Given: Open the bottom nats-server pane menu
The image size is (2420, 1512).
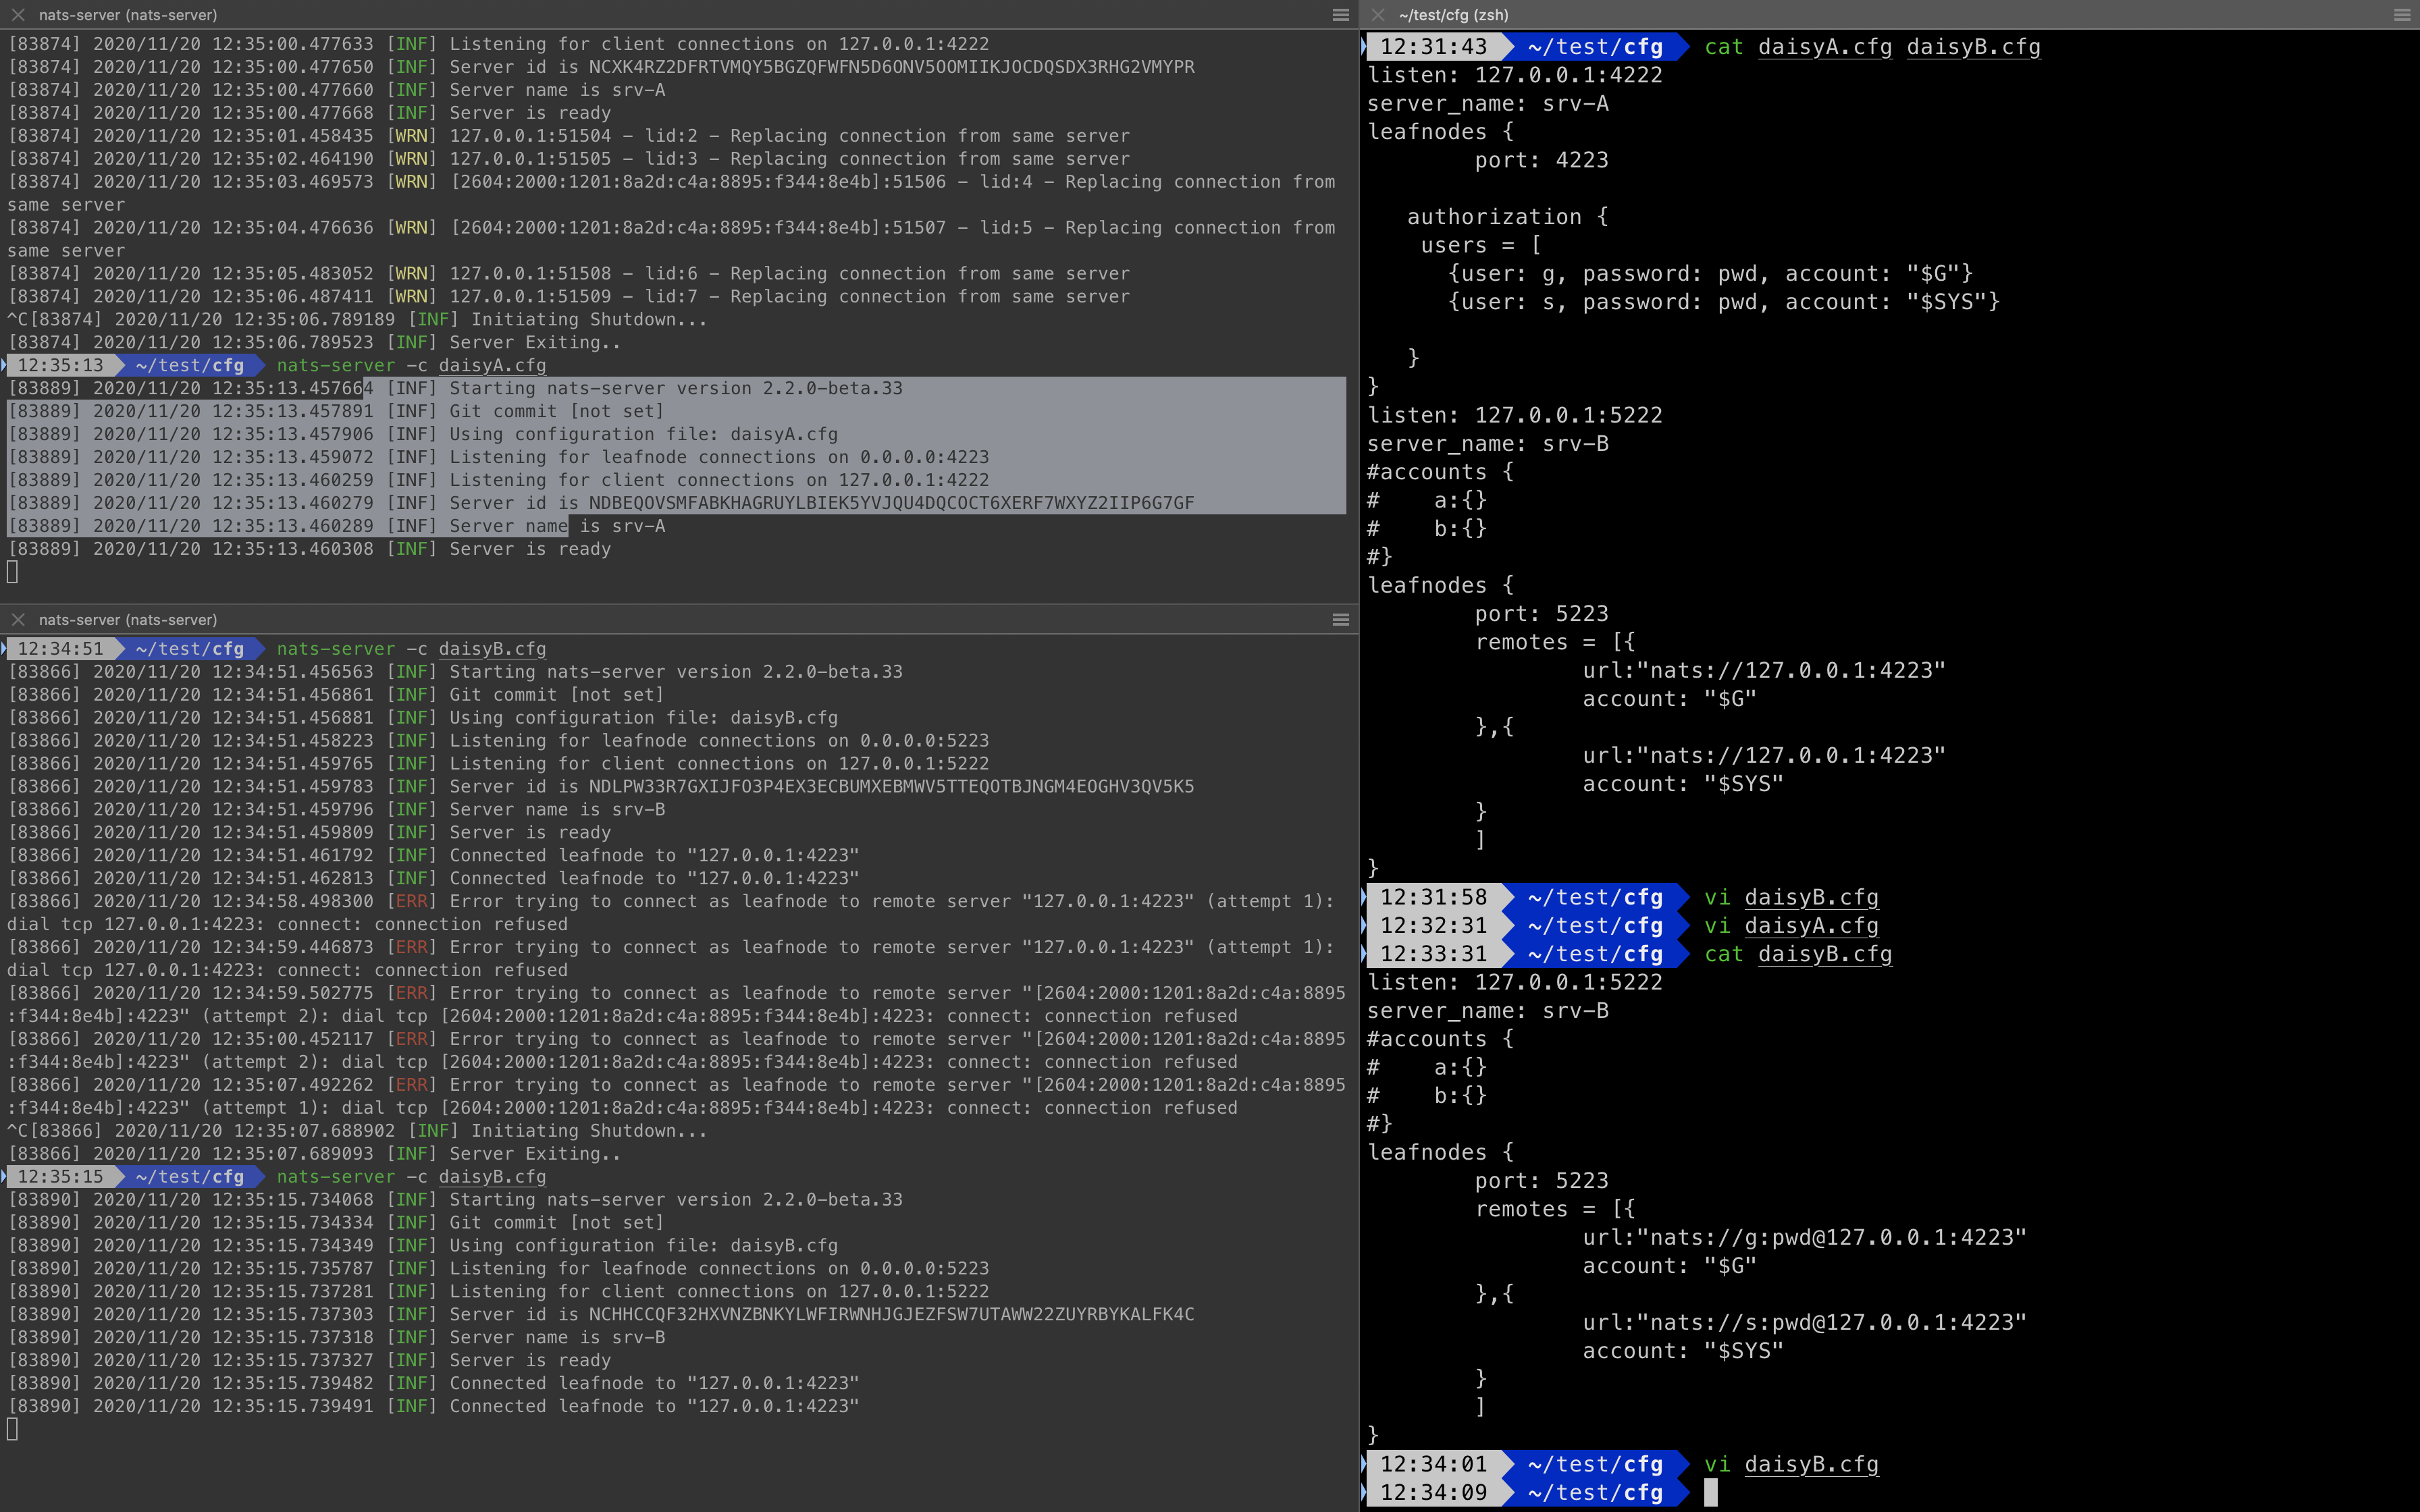Looking at the screenshot, I should 1341,620.
